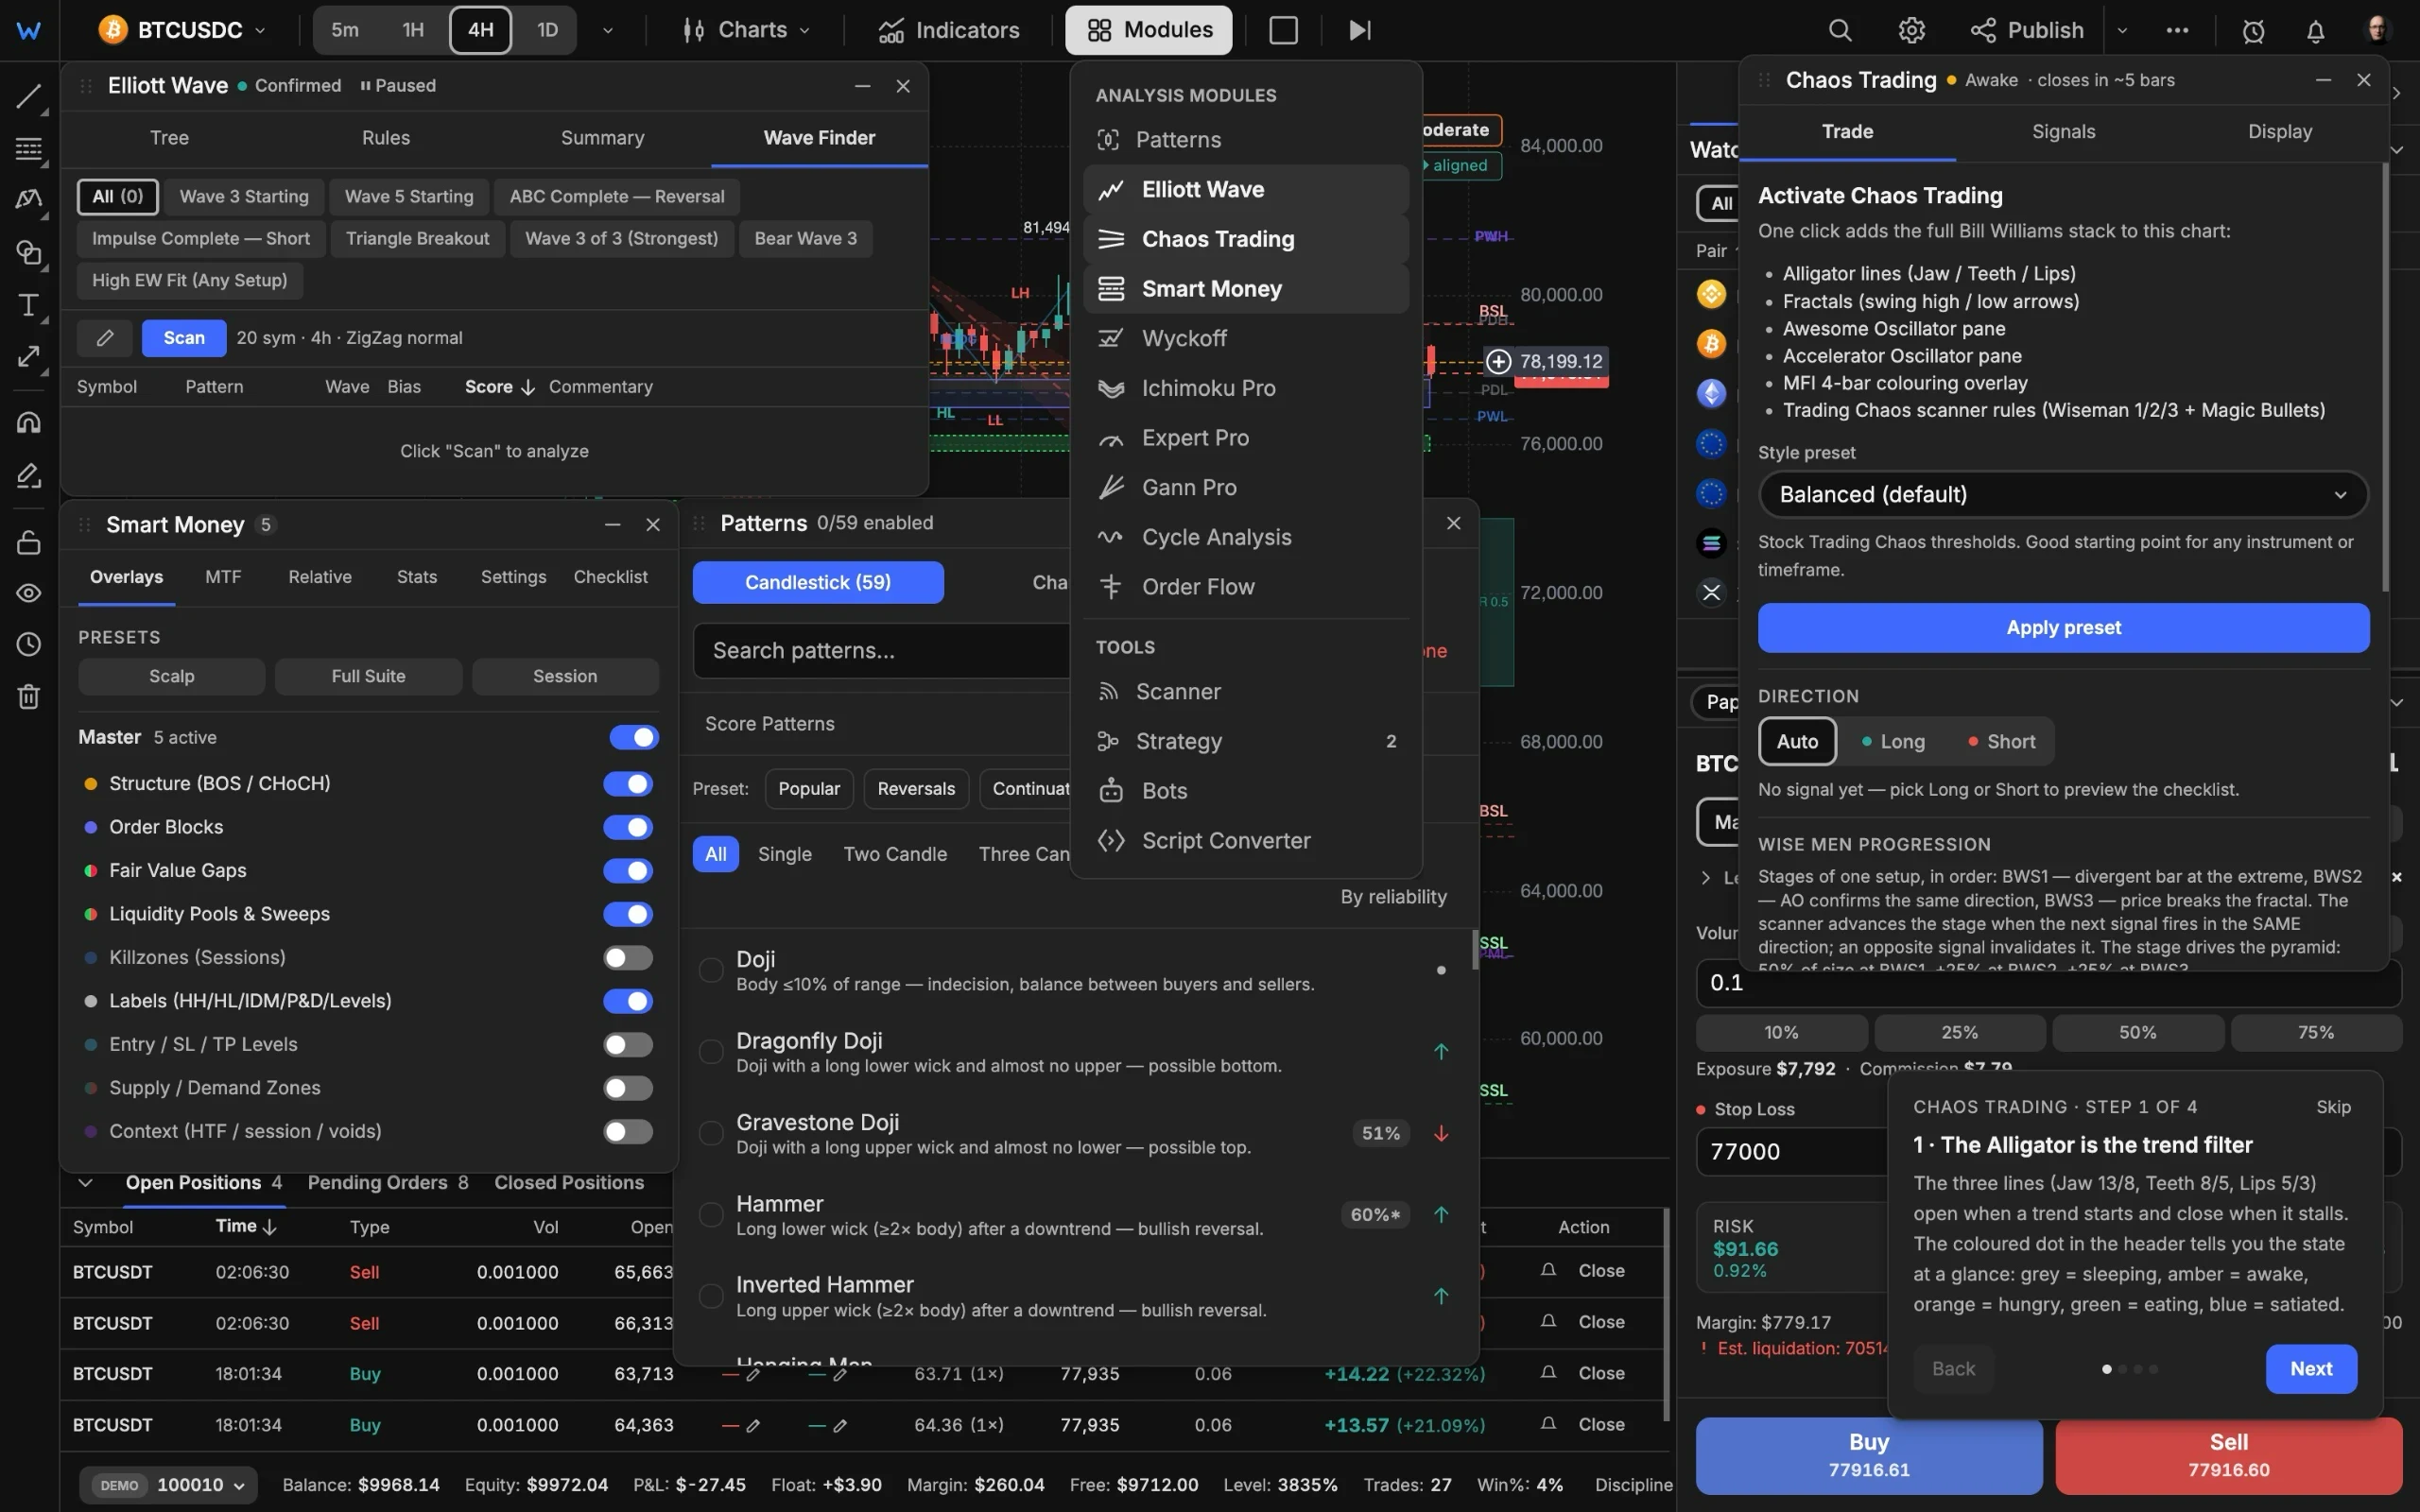The height and width of the screenshot is (1512, 2420).
Task: Click Next in the Chaos Trading tour
Action: (x=2311, y=1369)
